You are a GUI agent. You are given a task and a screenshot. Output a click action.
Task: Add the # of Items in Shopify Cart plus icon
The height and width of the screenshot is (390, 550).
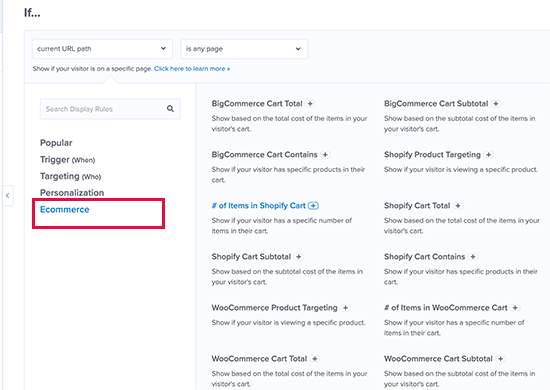(x=313, y=206)
